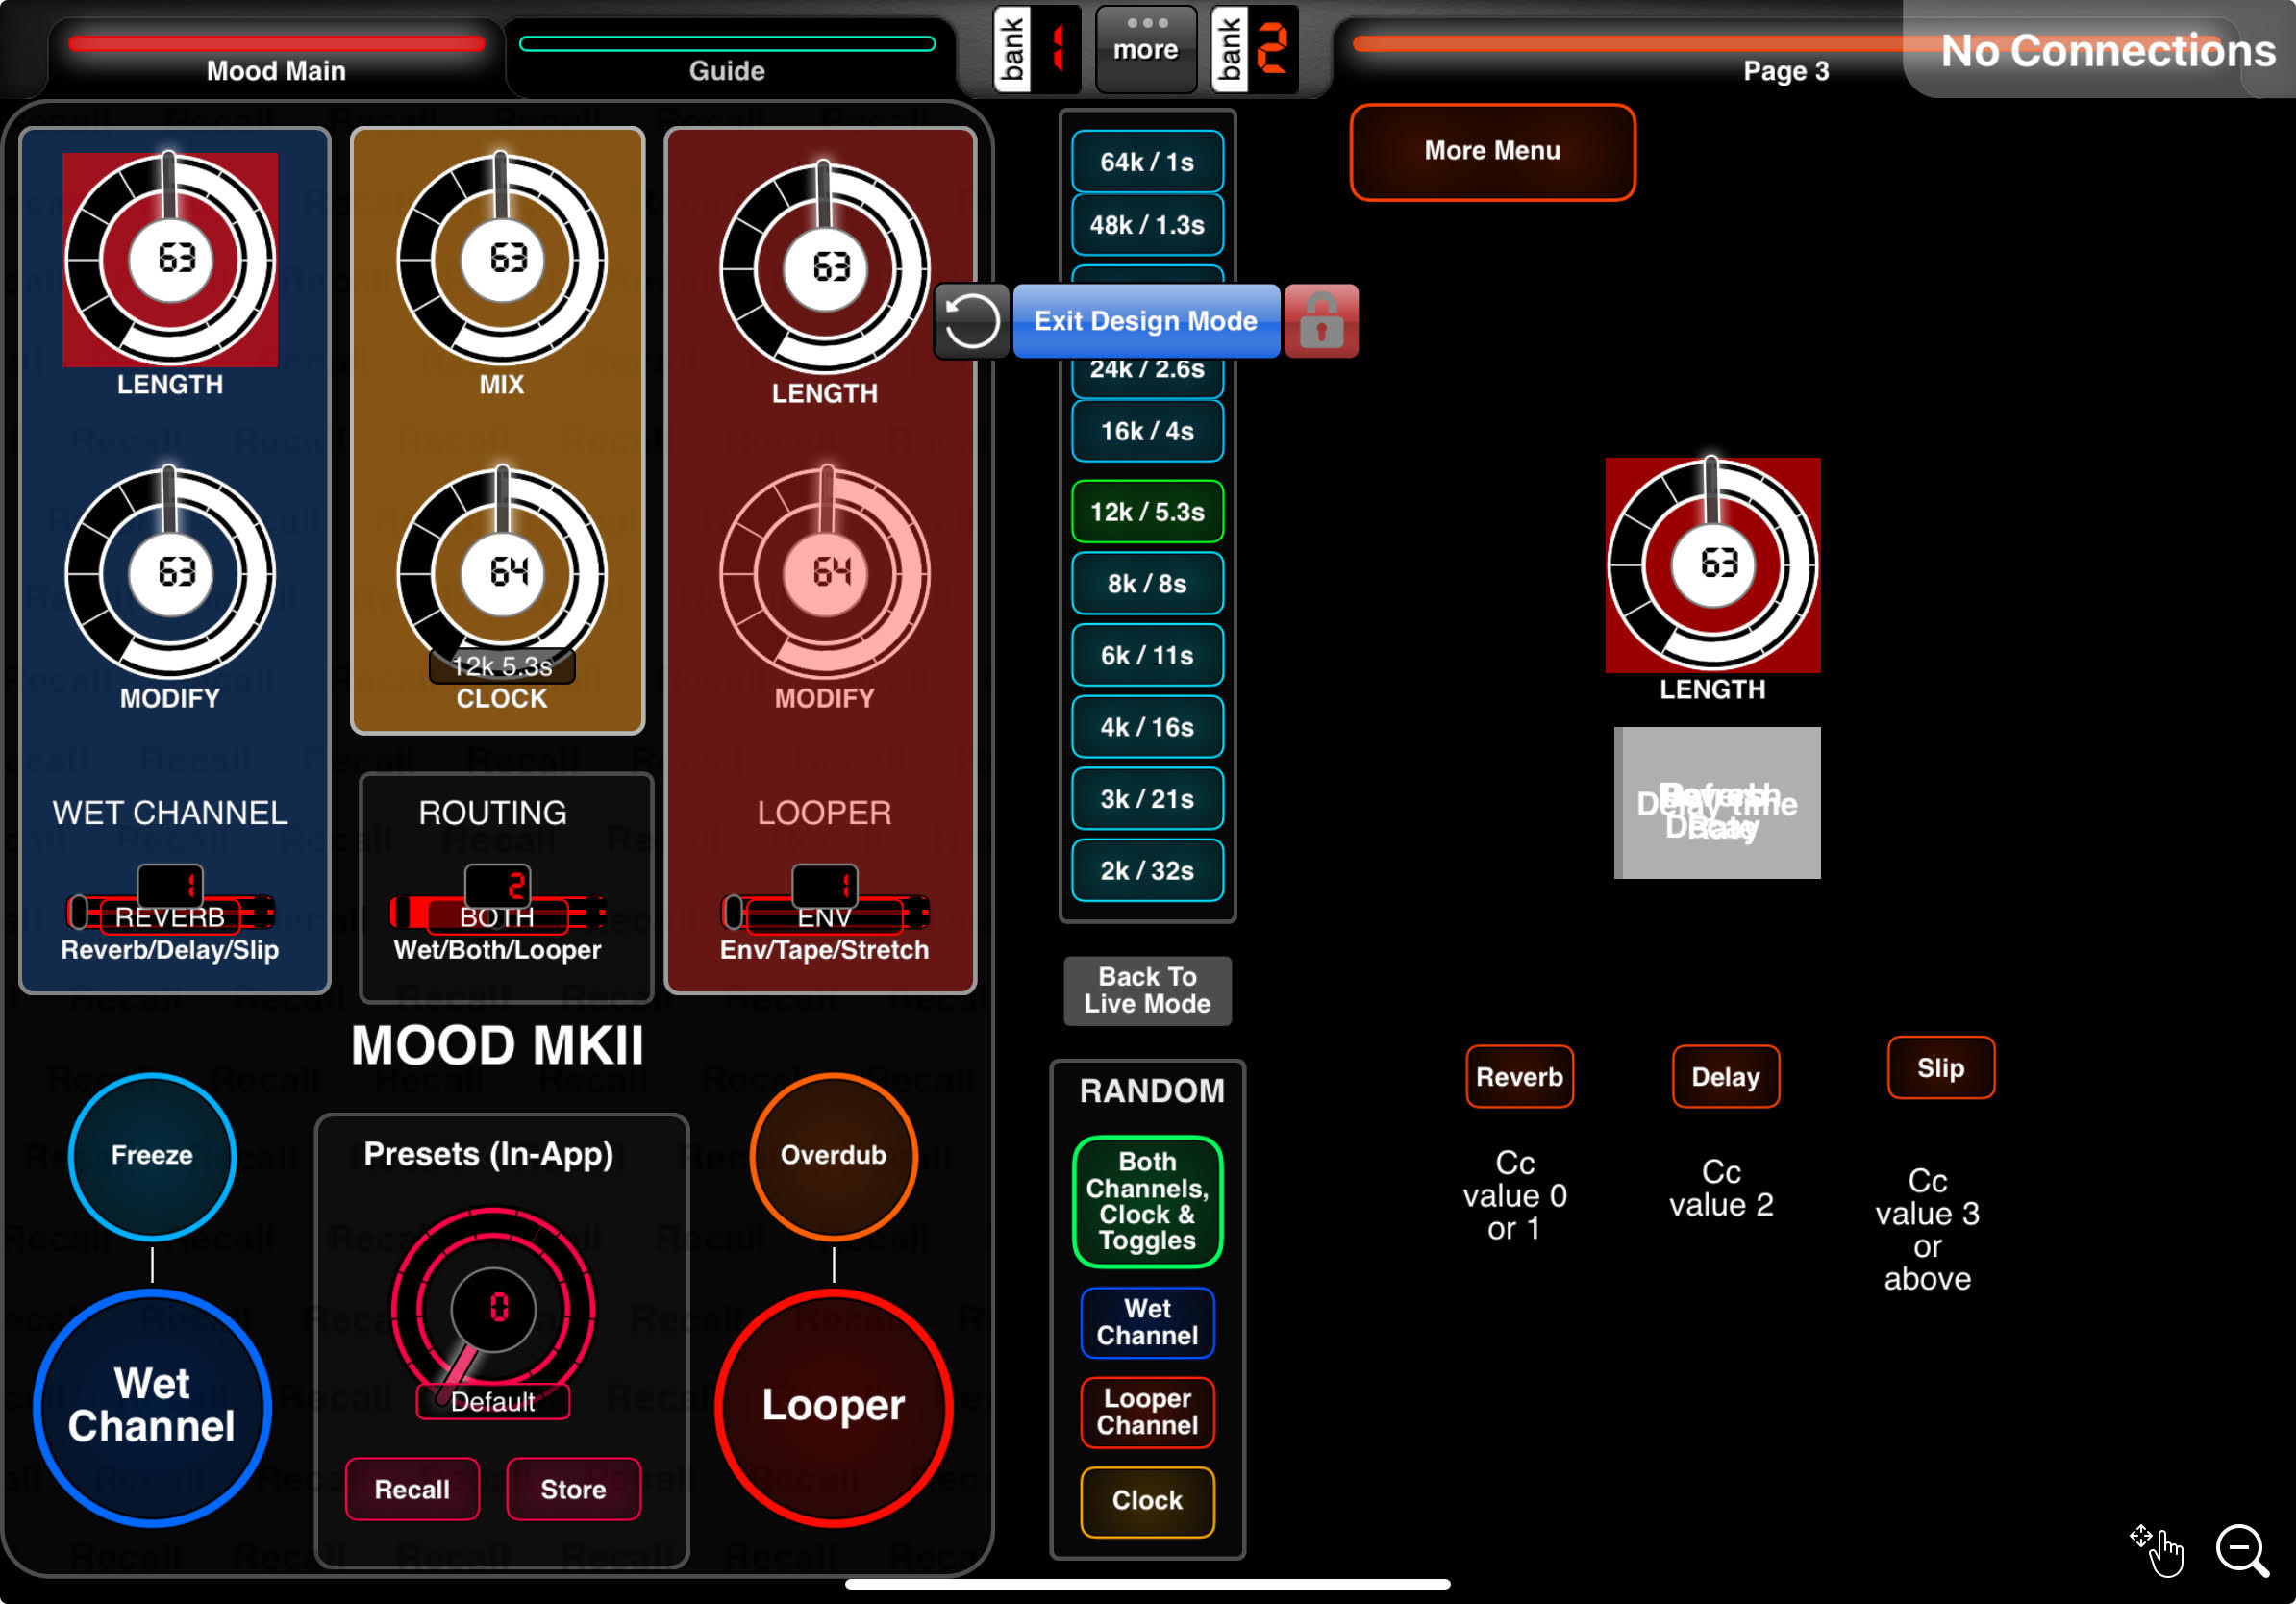The image size is (2296, 1604).
Task: Select bank 2 indicator
Action: click(x=1254, y=48)
